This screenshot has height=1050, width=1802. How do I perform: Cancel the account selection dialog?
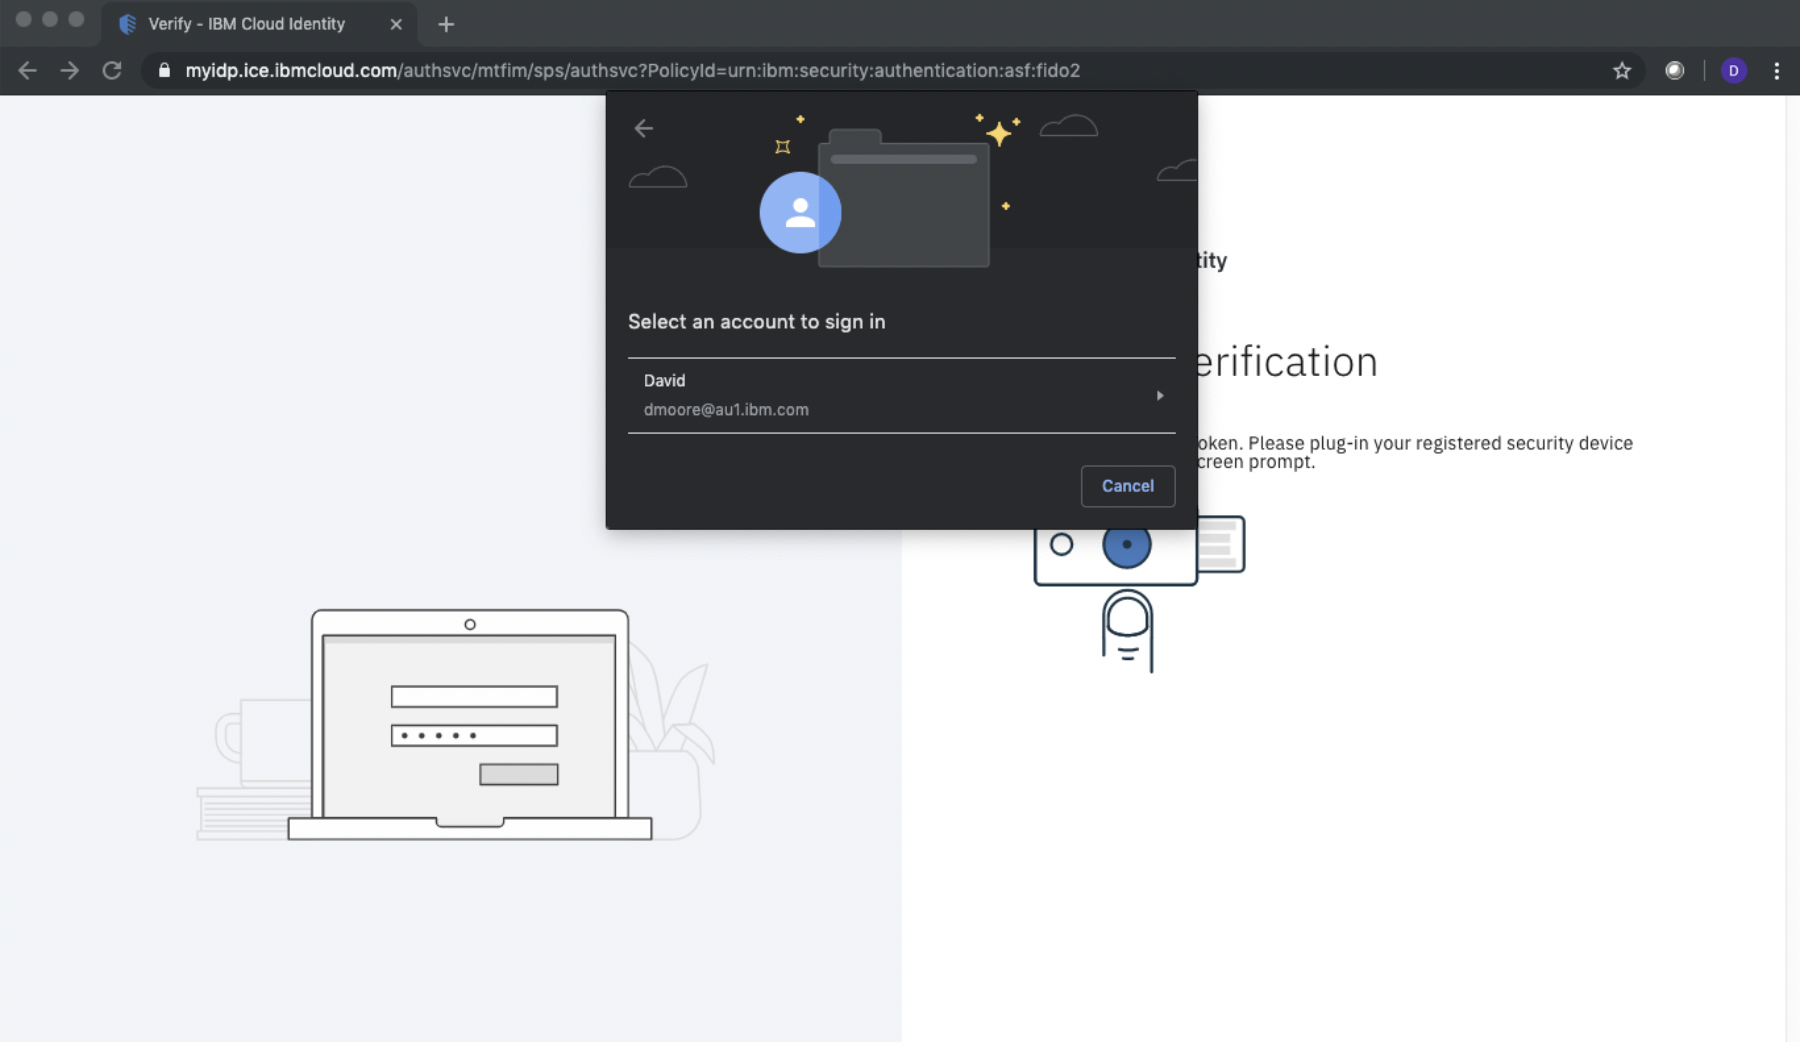(1129, 487)
